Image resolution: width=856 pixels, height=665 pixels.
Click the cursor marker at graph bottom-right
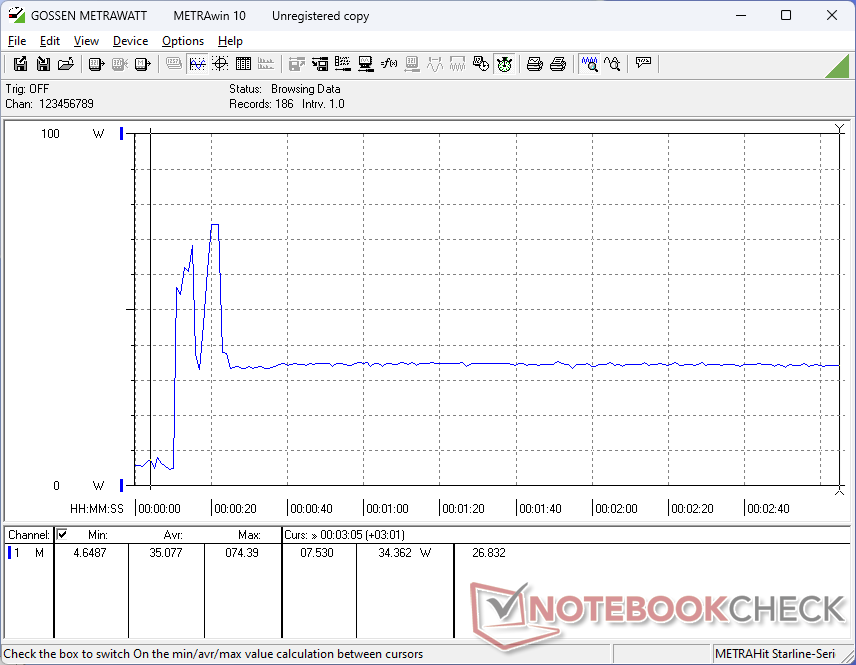840,491
